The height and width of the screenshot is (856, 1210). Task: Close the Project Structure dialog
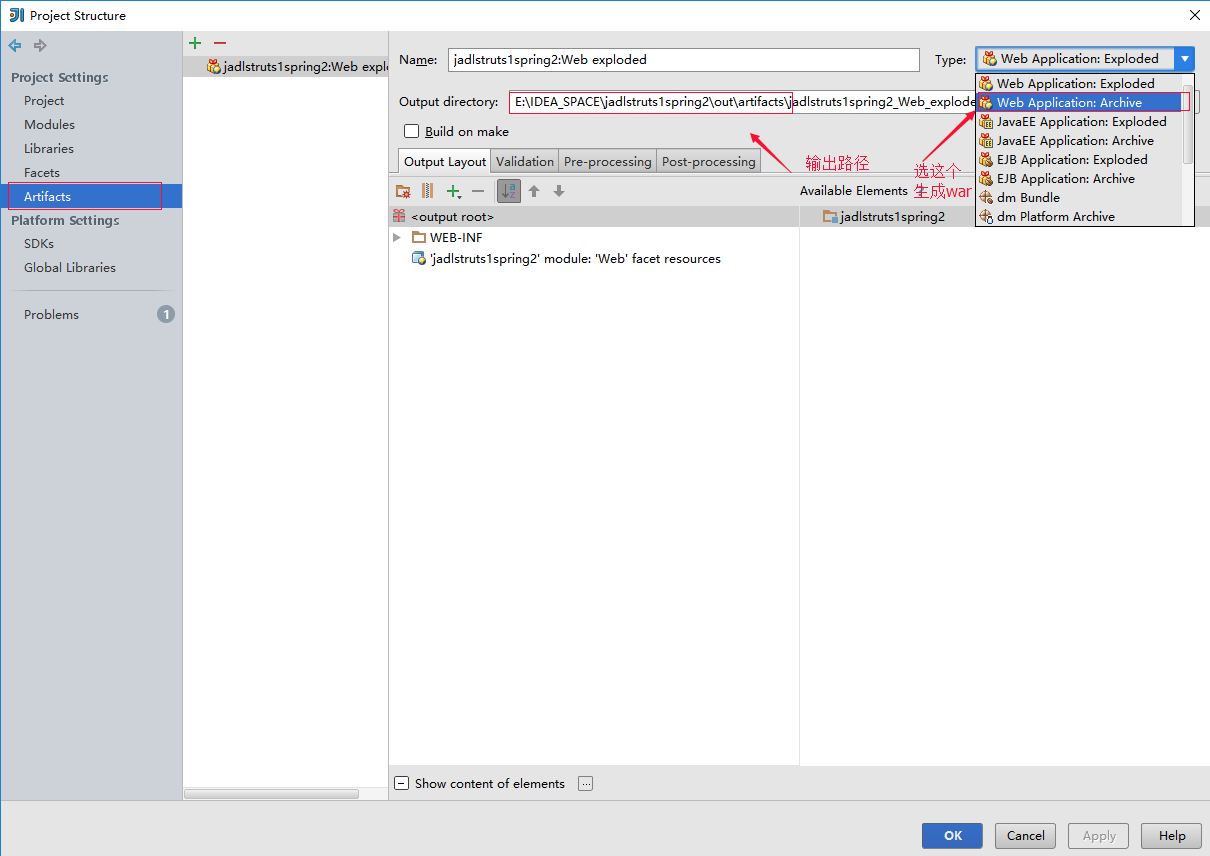tap(1194, 15)
